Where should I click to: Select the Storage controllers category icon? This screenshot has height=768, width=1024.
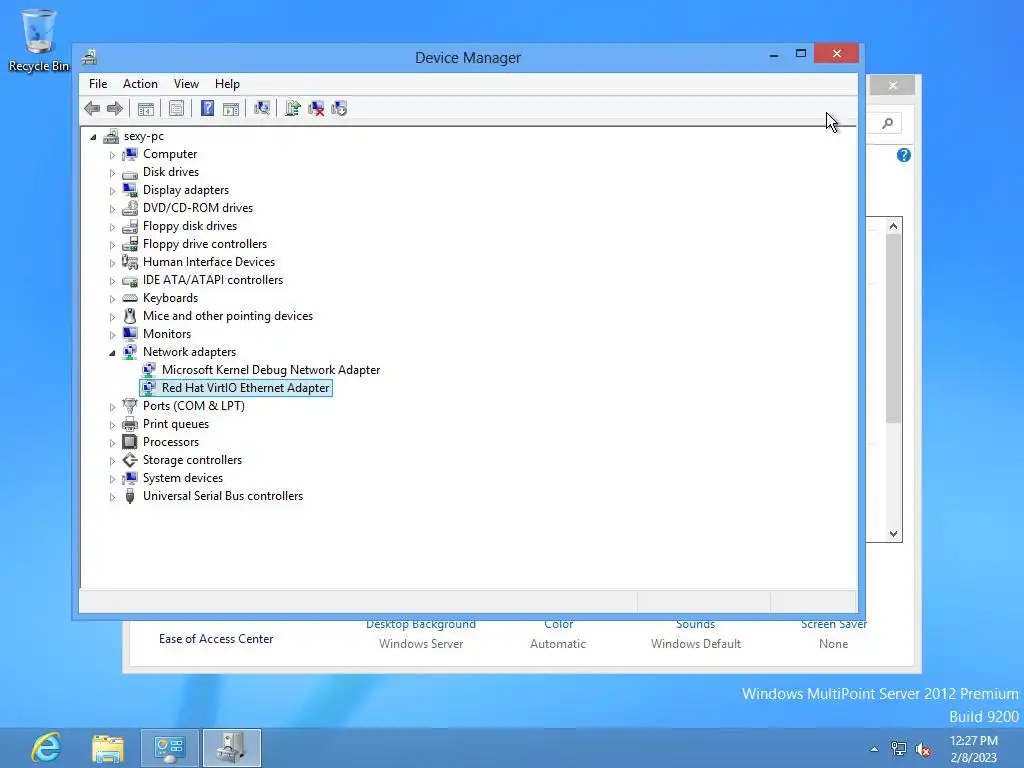[130, 460]
